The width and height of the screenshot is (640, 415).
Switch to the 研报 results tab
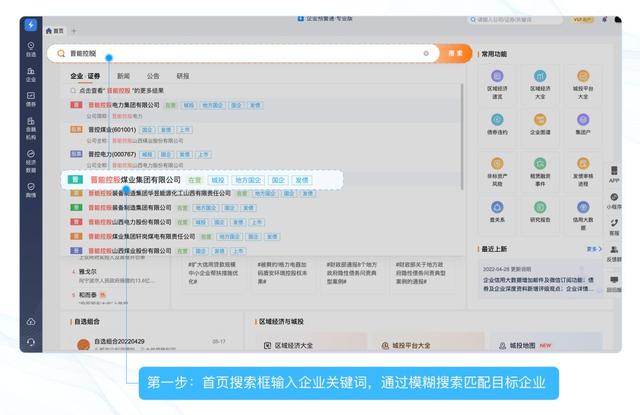click(182, 76)
